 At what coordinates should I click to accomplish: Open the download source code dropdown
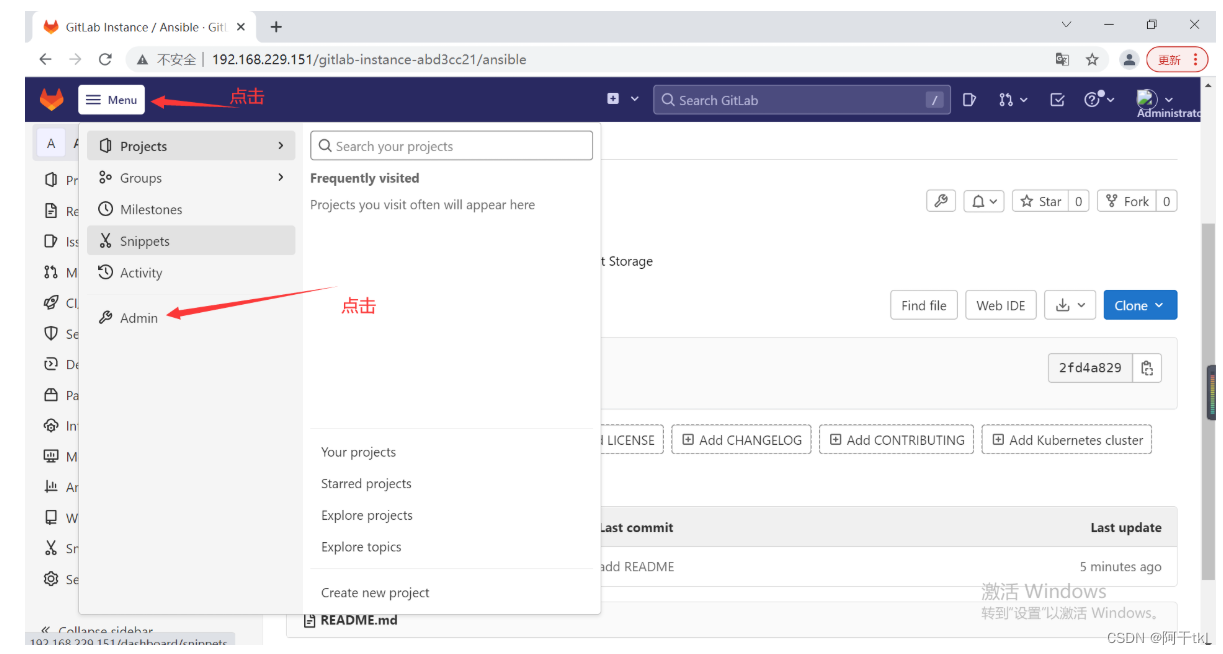(x=1069, y=304)
